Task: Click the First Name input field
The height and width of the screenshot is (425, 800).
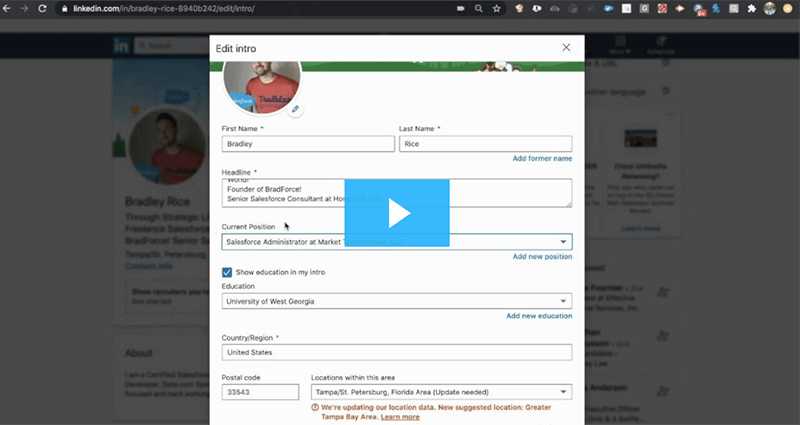Action: coord(308,144)
